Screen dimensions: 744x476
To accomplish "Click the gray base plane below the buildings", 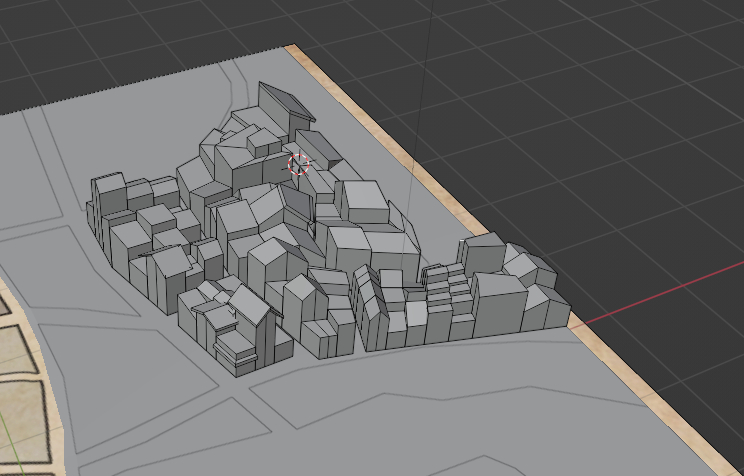I will 400,410.
